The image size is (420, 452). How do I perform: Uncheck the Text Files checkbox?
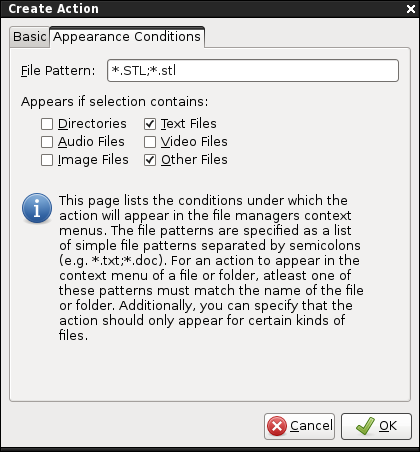click(x=150, y=124)
